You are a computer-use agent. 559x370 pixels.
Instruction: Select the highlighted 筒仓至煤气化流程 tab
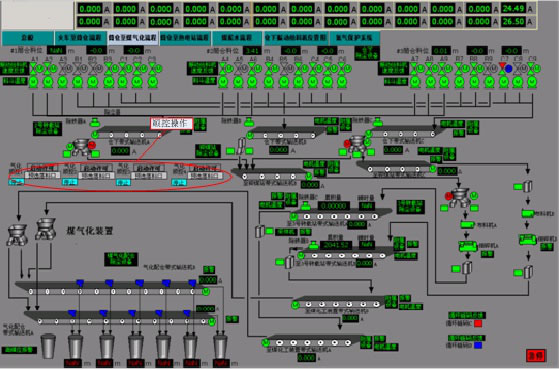point(133,38)
